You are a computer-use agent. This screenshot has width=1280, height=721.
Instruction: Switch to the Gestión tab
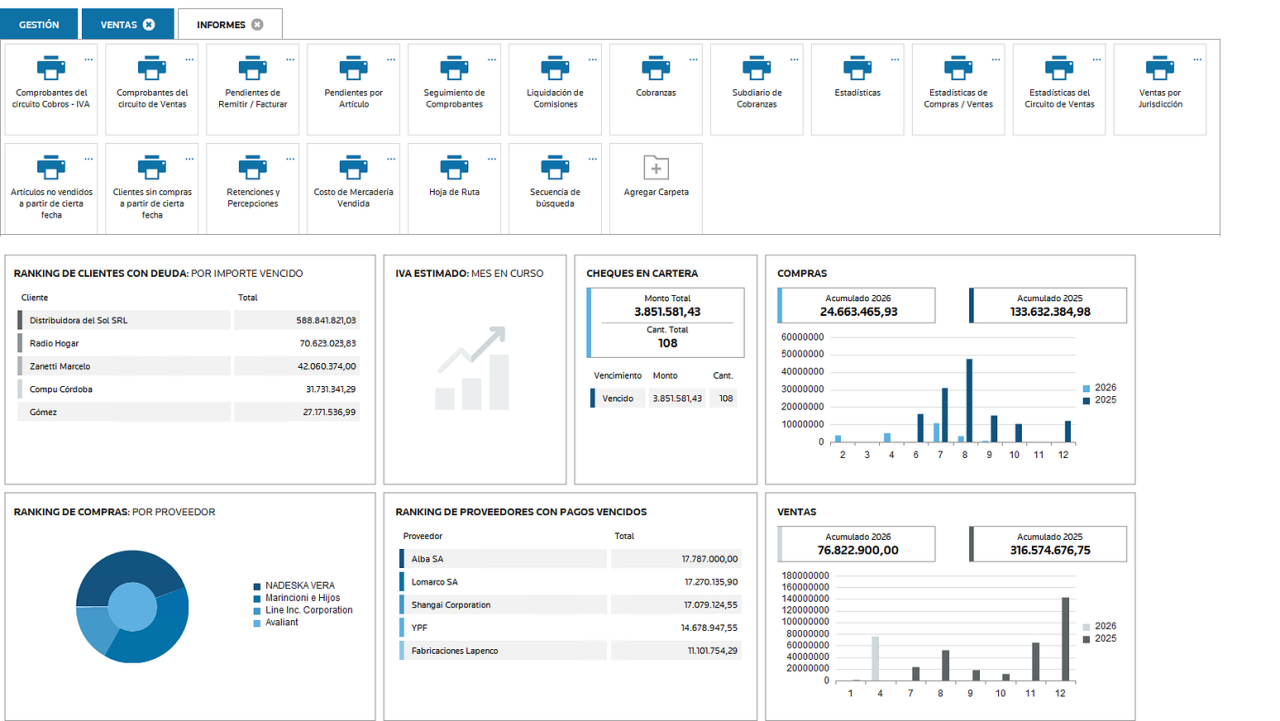(39, 24)
